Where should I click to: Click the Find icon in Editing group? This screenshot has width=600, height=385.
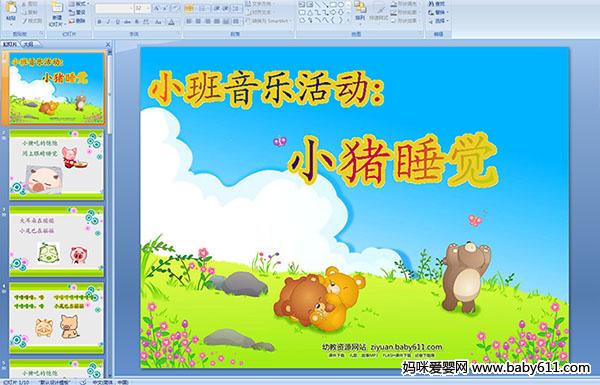pos(437,3)
